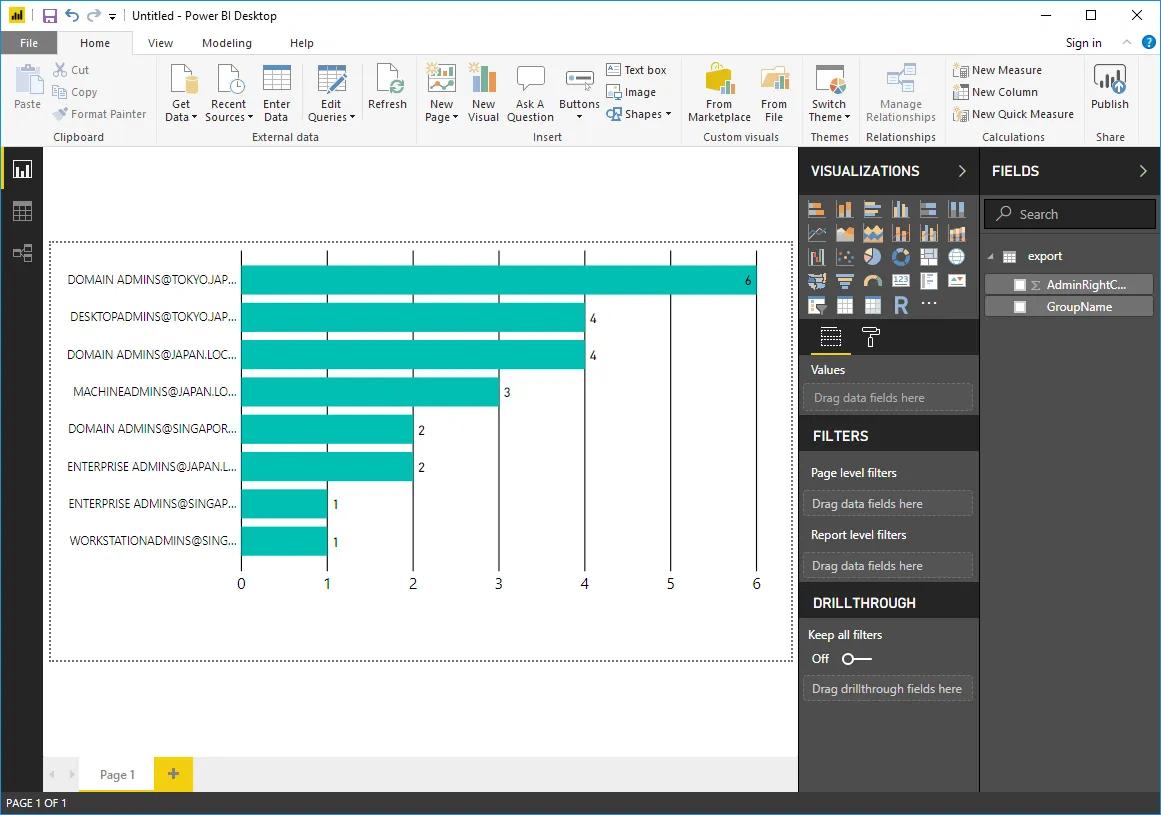Screen dimensions: 1161x815
Task: Select the Page 1 report tab
Action: (117, 774)
